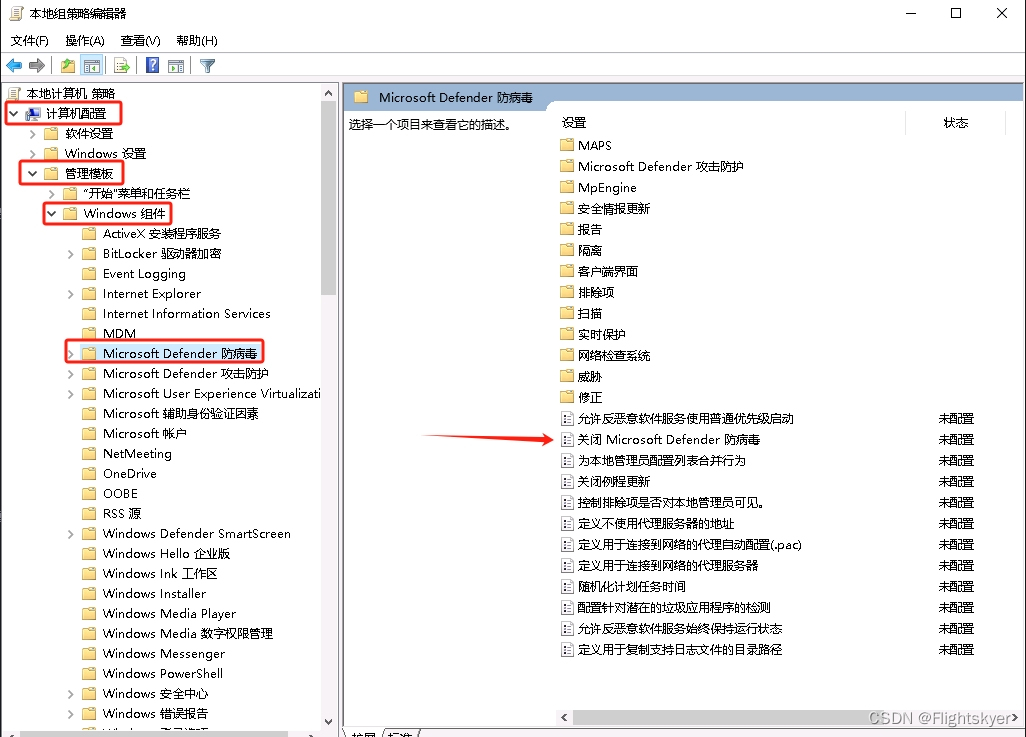Viewport: 1026px width, 737px height.
Task: Click policy icon for 关闭例程更新
Action: pos(567,482)
